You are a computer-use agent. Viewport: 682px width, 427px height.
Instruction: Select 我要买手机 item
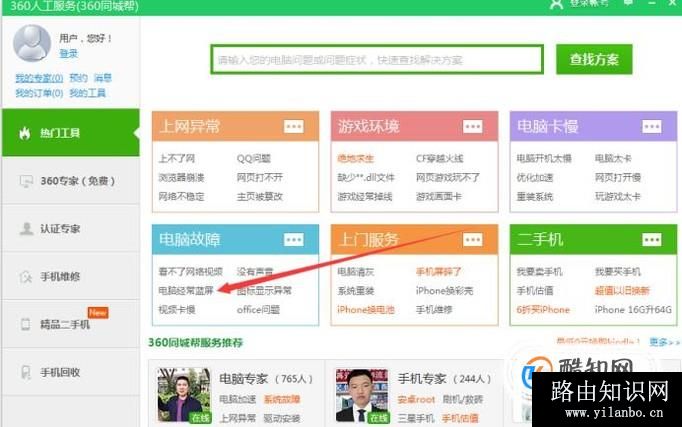click(x=618, y=272)
